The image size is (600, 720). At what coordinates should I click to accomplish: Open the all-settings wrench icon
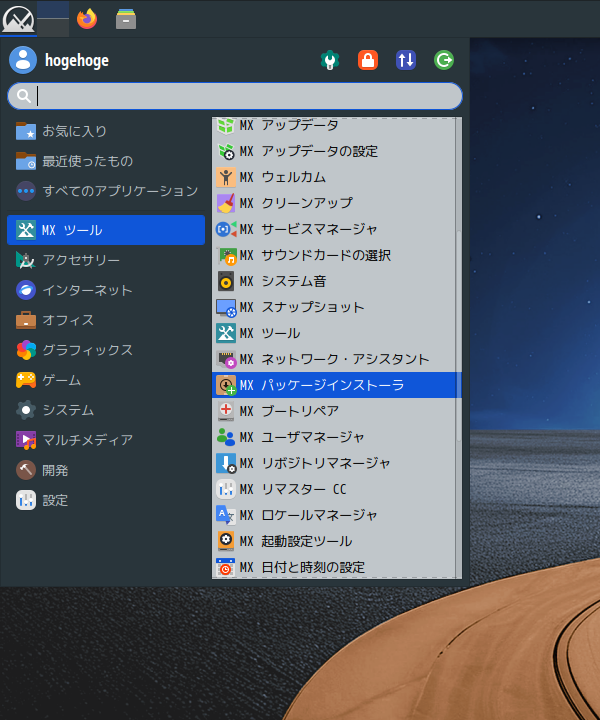(330, 60)
